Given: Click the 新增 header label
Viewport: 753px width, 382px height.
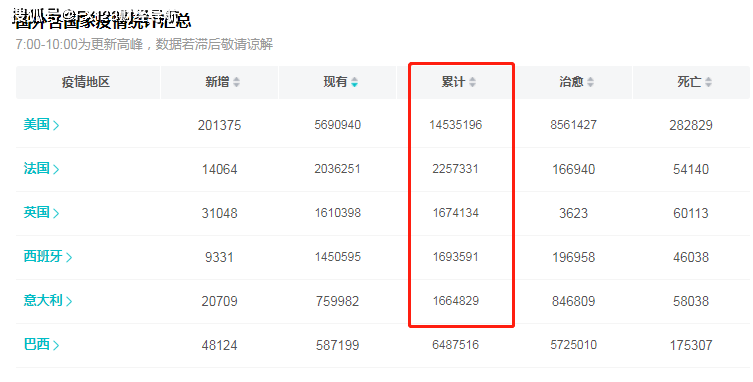Looking at the screenshot, I should [x=217, y=82].
